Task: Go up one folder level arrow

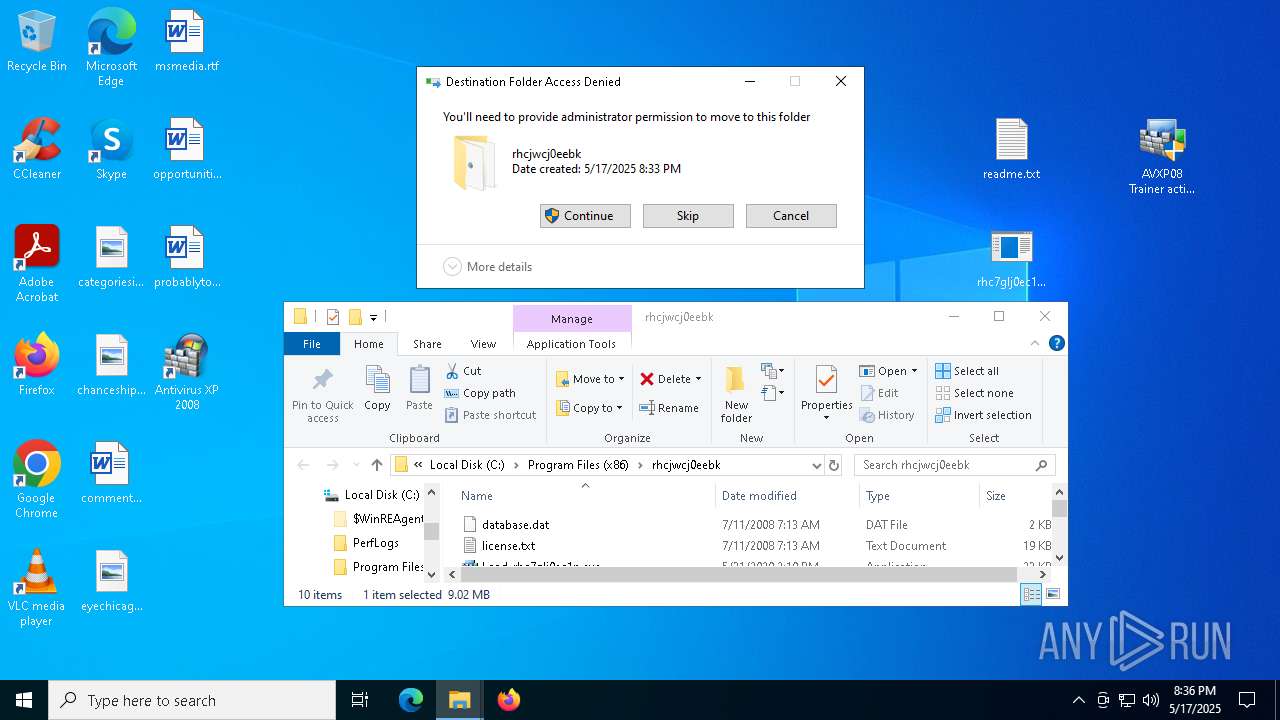Action: [377, 465]
